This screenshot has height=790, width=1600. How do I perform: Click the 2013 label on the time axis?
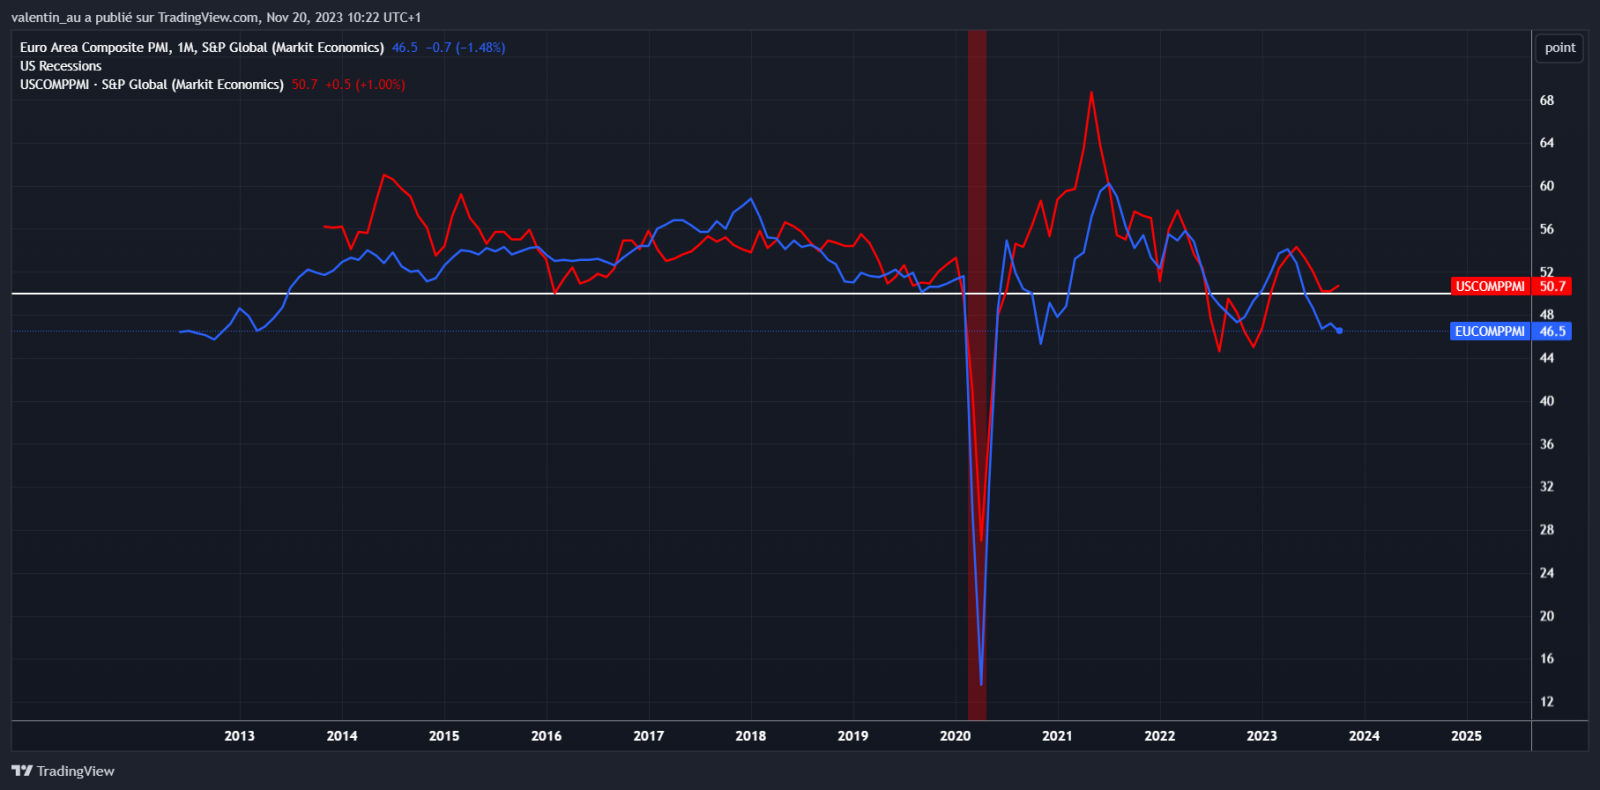pyautogui.click(x=239, y=736)
